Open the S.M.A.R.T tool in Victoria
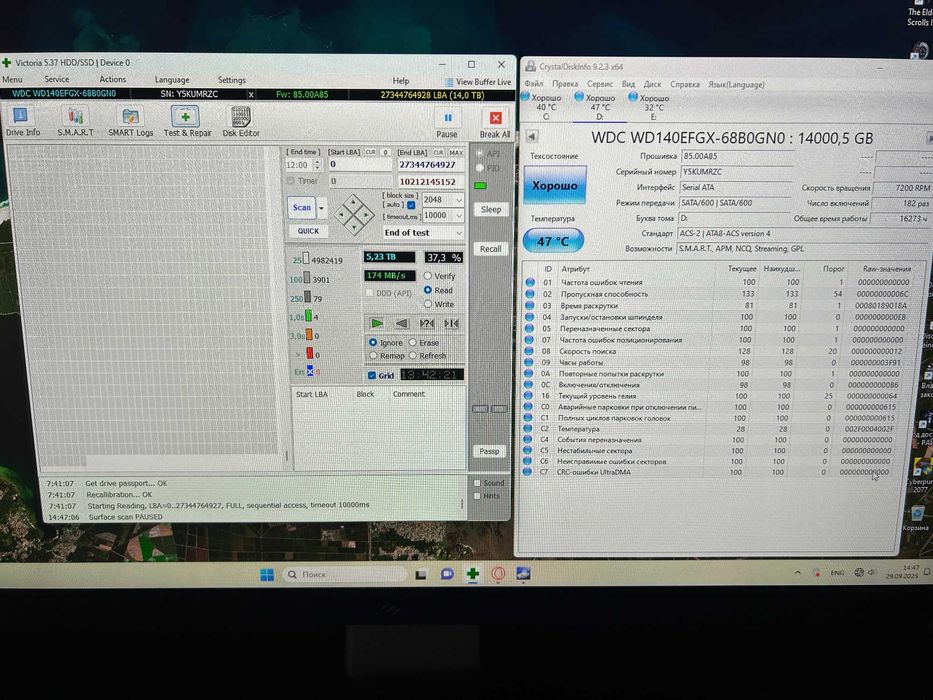The height and width of the screenshot is (700, 933). [76, 122]
